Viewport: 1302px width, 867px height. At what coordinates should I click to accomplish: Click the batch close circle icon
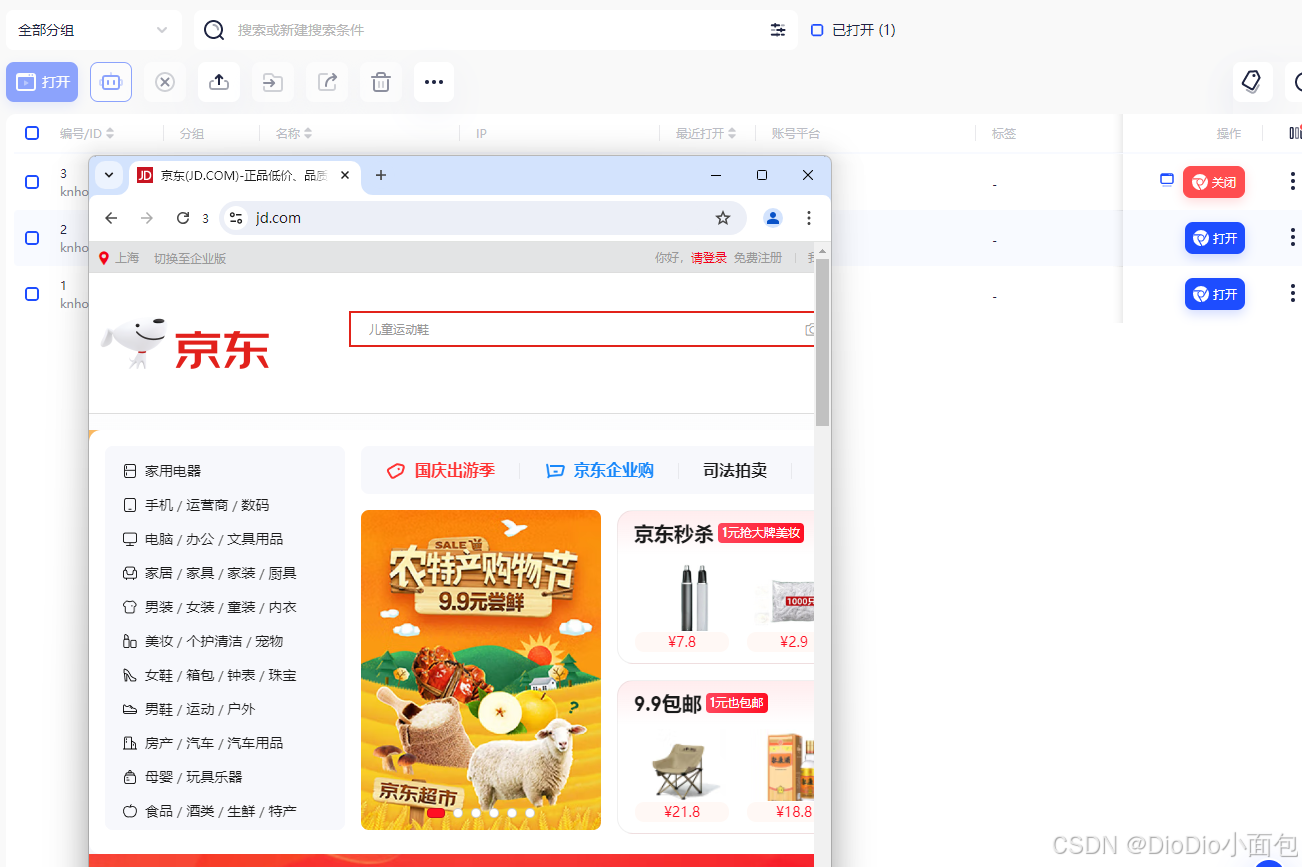coord(164,82)
